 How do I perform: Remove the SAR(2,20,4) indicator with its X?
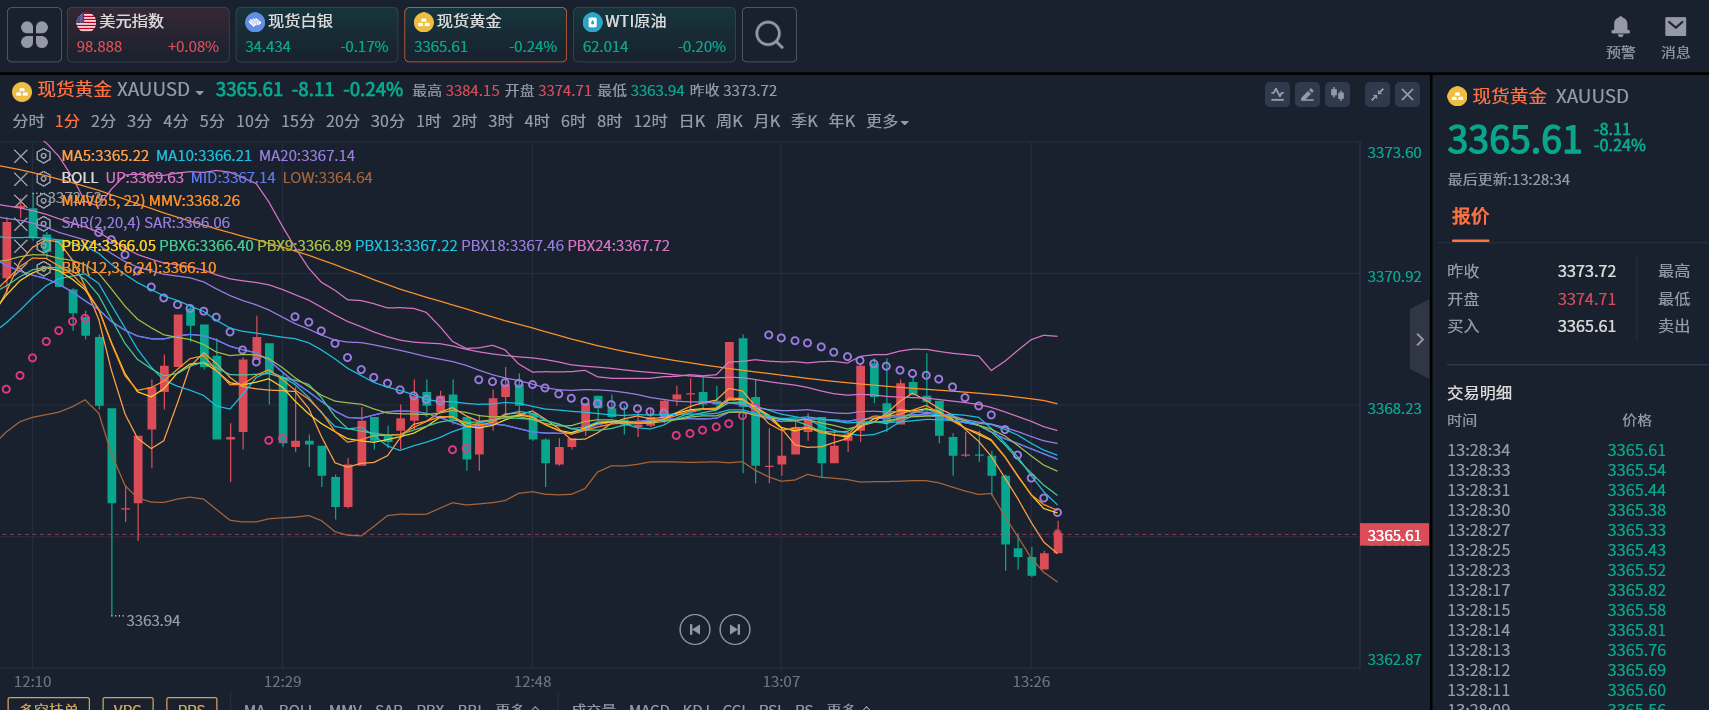[x=20, y=223]
